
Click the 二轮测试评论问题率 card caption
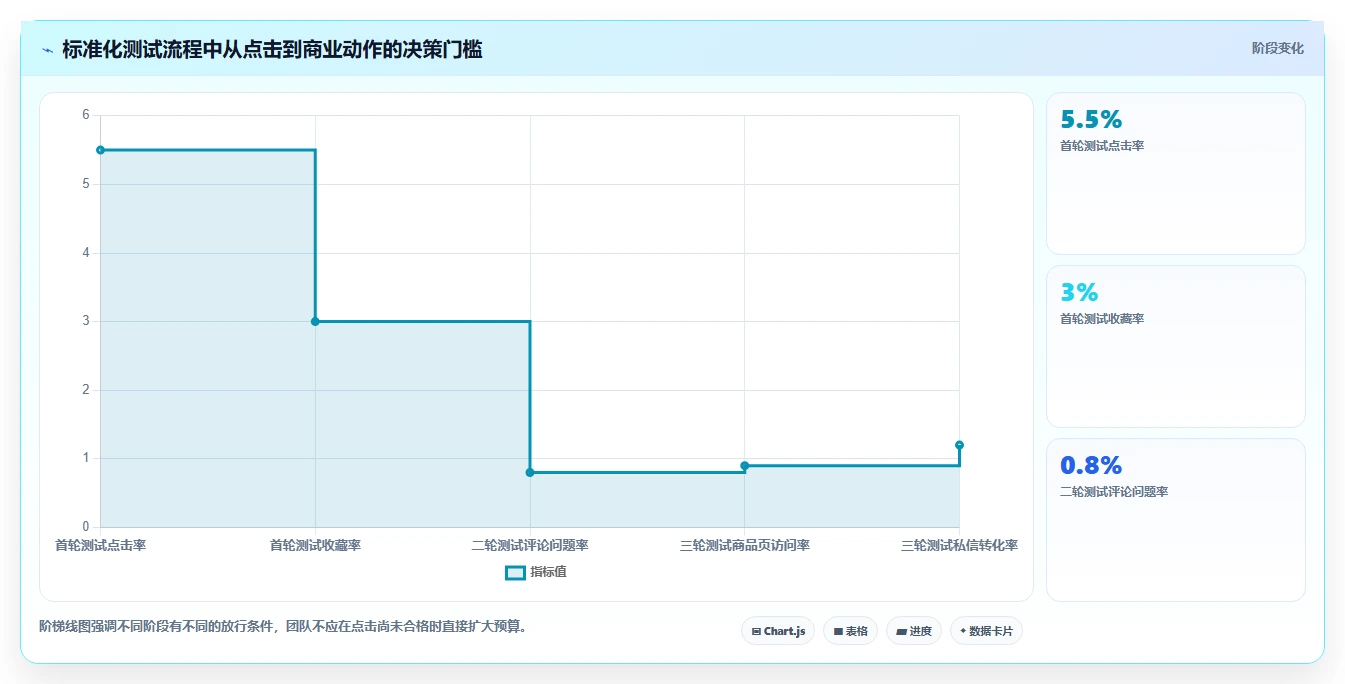point(1114,492)
